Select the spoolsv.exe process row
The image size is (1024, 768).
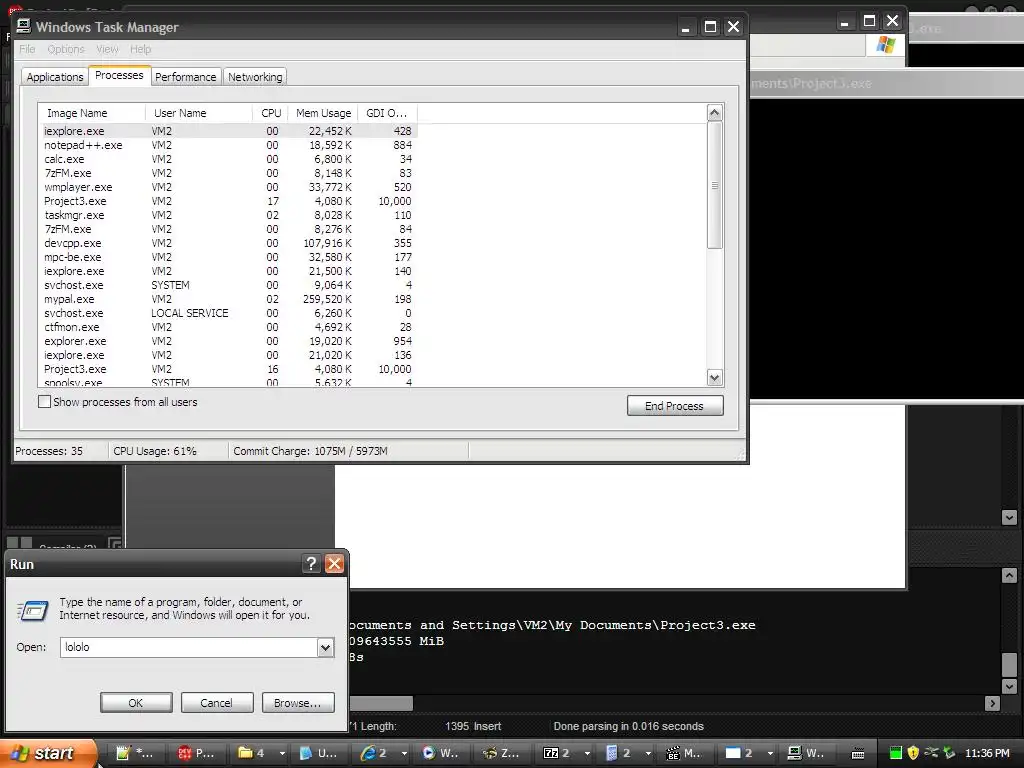pos(228,382)
